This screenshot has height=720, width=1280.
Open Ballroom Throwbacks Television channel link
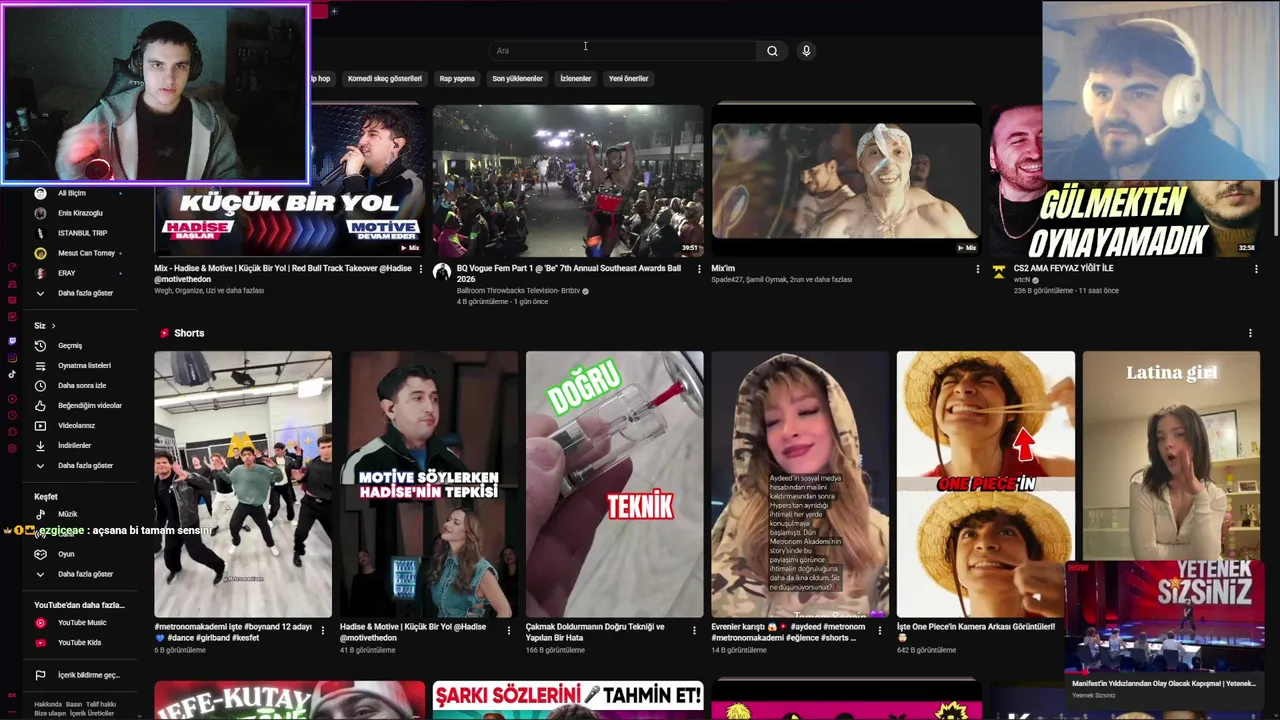pyautogui.click(x=518, y=291)
